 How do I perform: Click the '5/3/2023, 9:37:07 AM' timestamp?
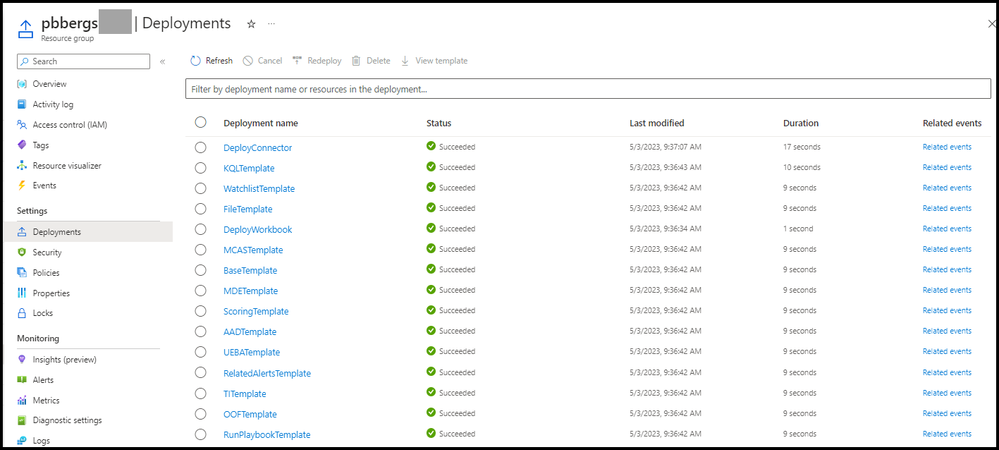point(665,147)
